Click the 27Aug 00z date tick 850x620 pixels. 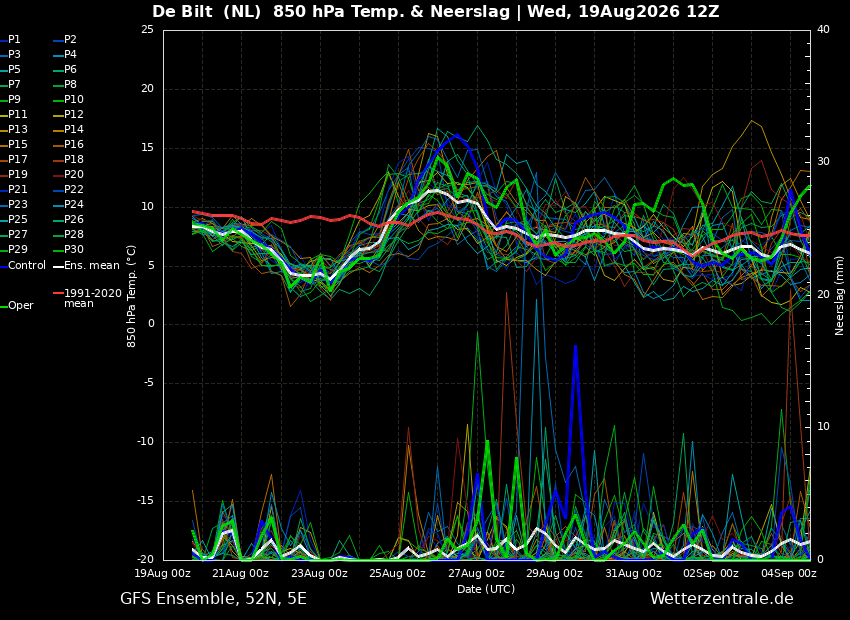click(476, 573)
